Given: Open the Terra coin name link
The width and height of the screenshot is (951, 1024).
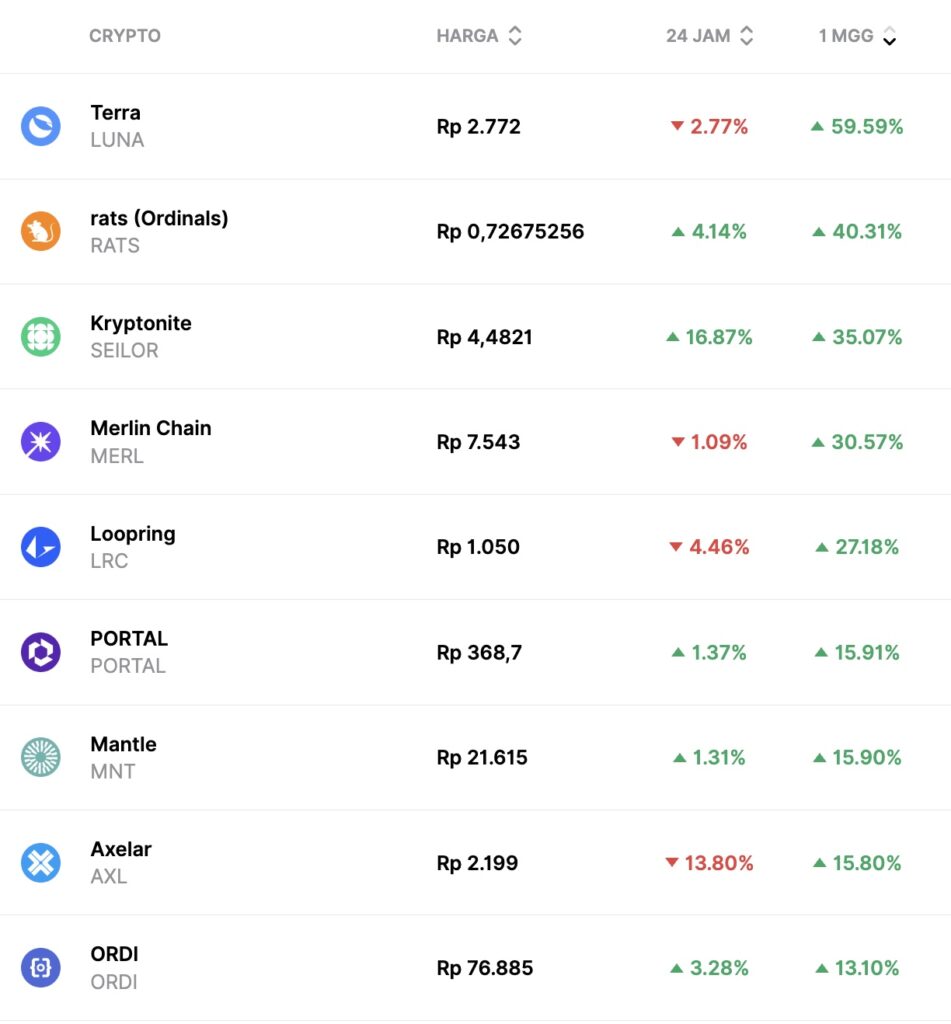Looking at the screenshot, I should pyautogui.click(x=115, y=113).
